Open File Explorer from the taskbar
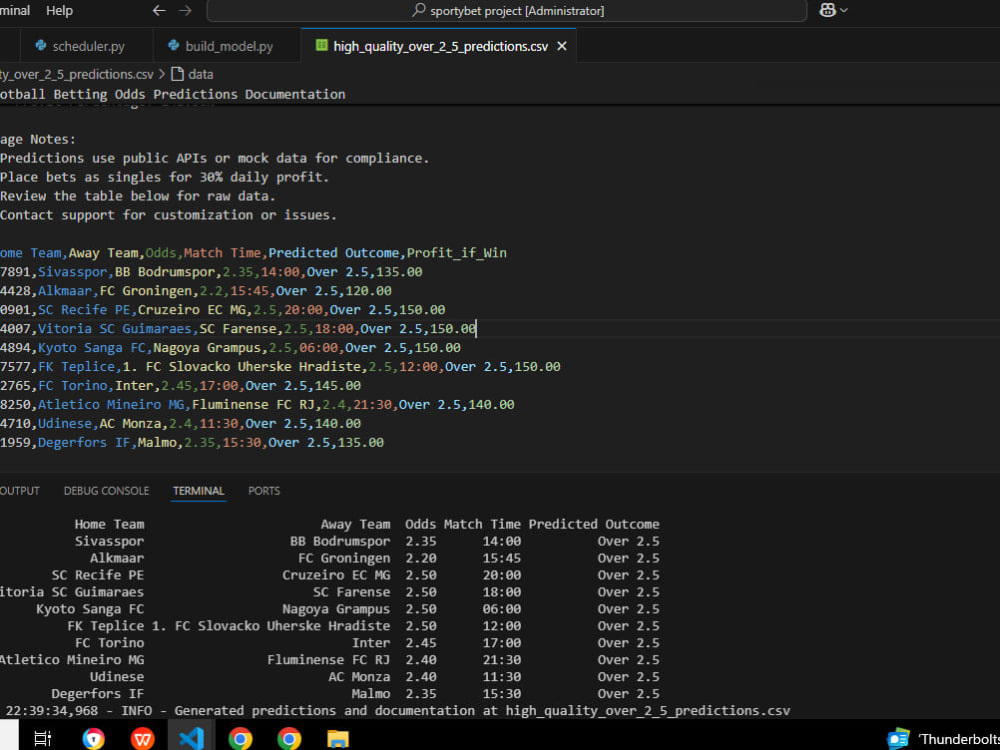The width and height of the screenshot is (1000, 750). click(338, 739)
